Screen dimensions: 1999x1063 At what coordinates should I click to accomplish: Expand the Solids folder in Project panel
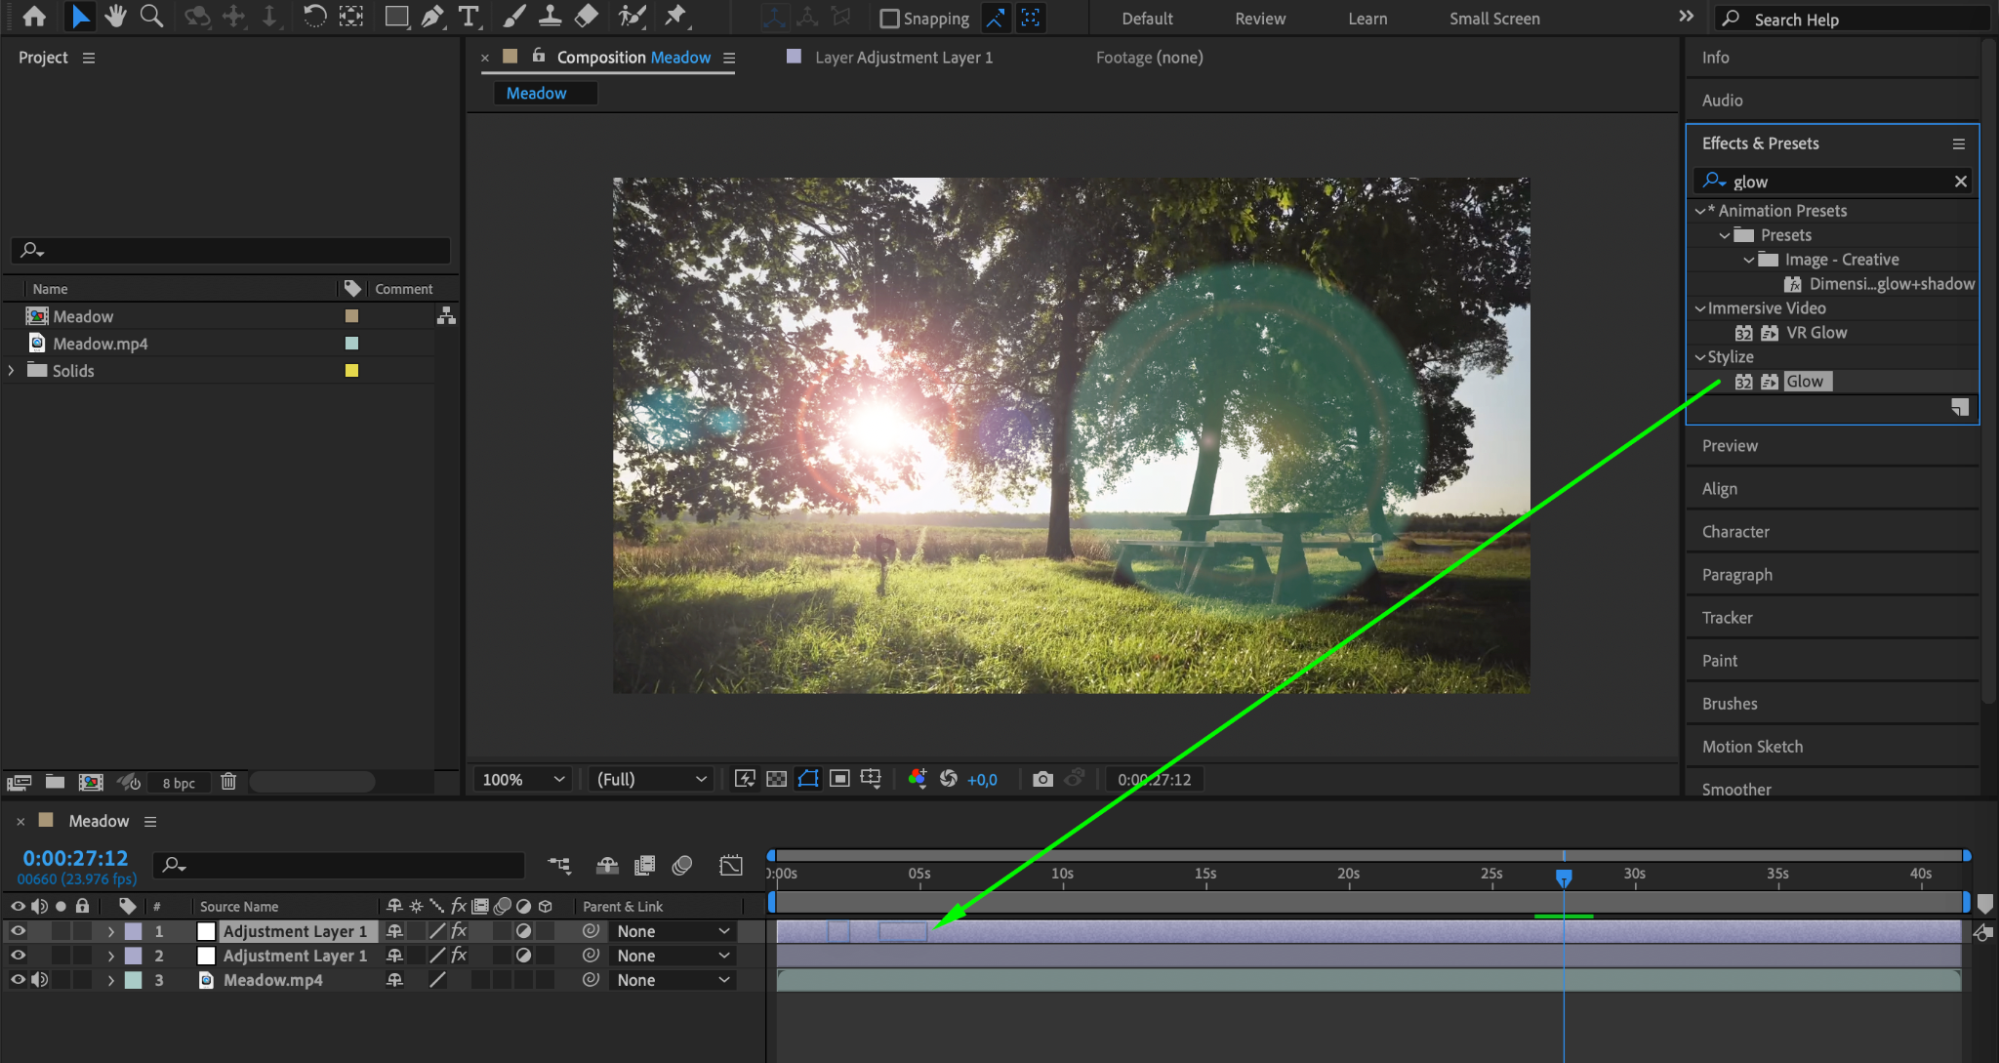point(12,370)
